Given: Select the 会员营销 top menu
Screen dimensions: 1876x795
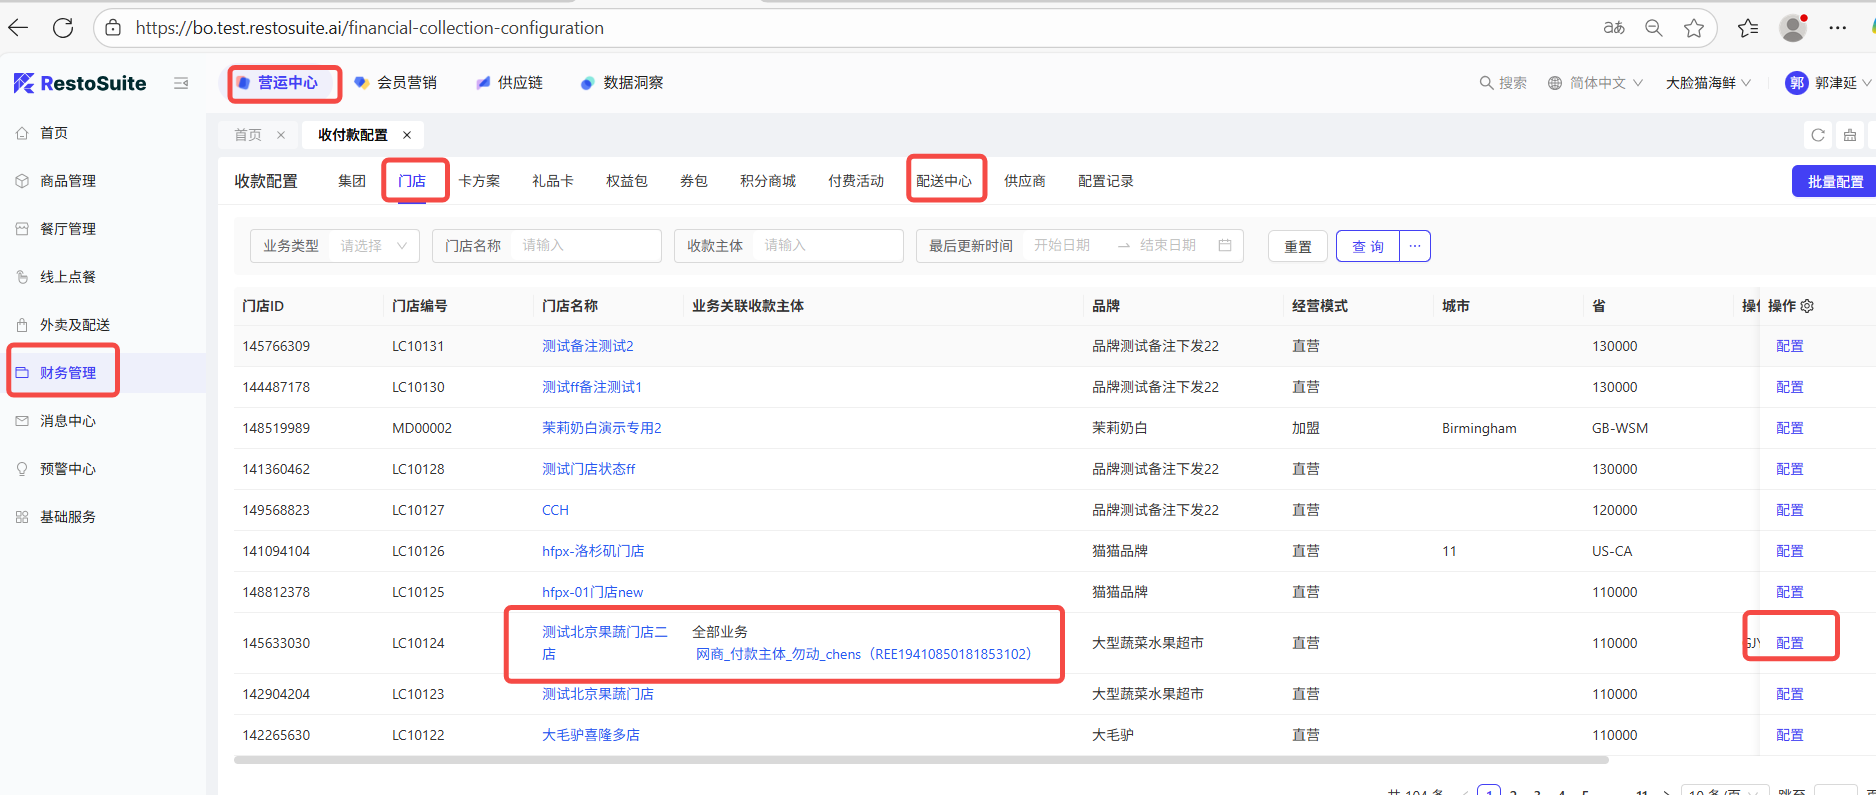Looking at the screenshot, I should point(397,83).
